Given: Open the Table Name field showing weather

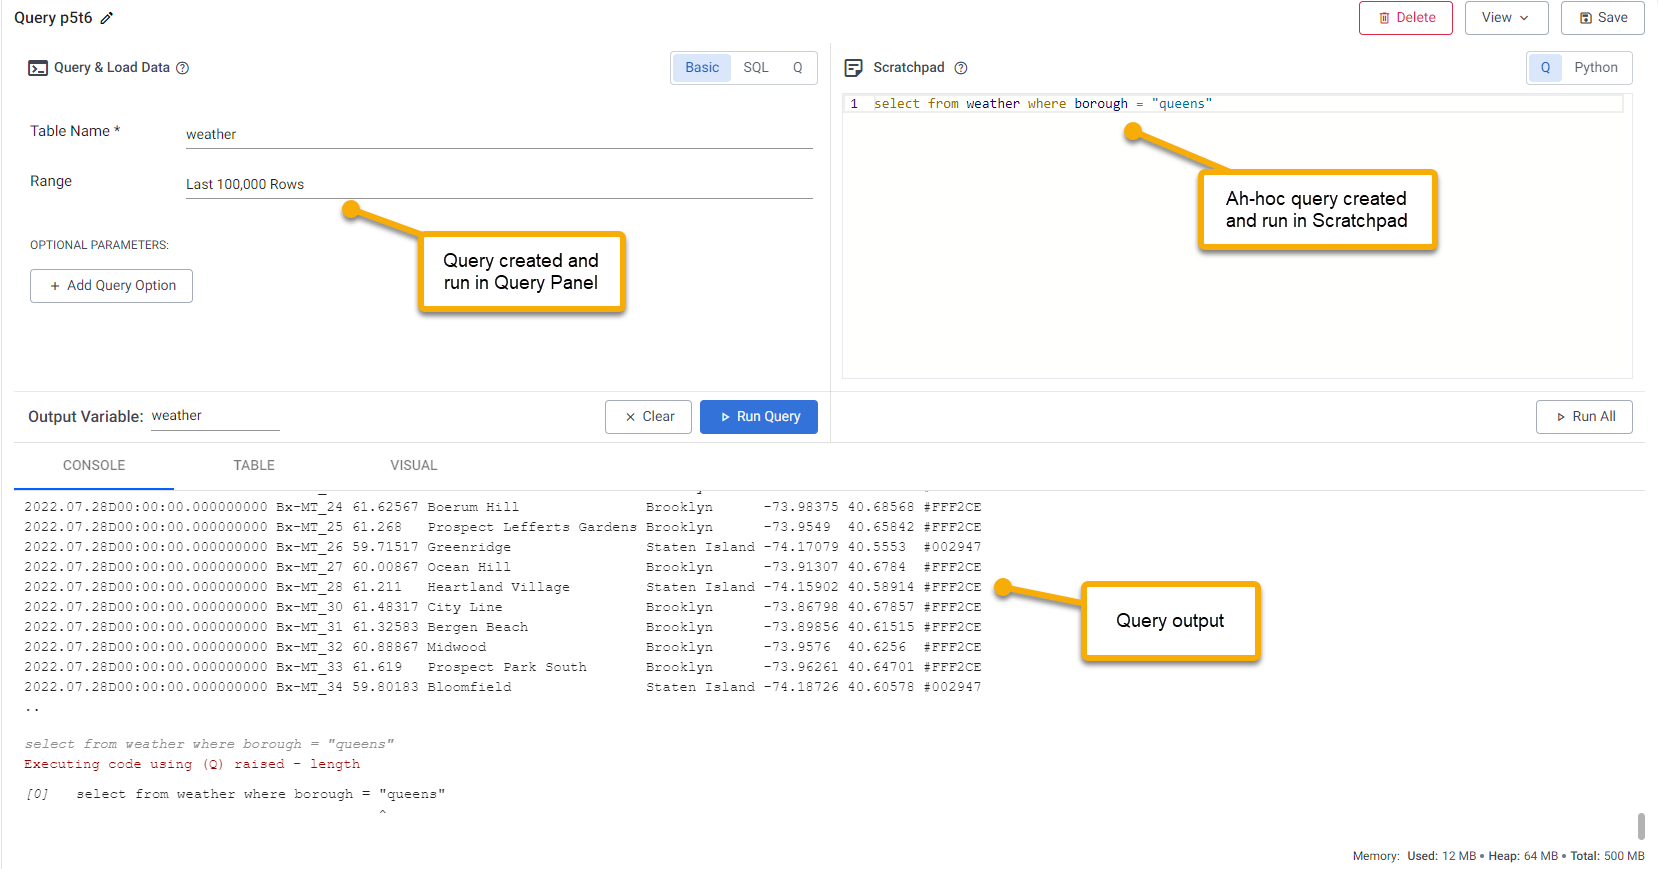Looking at the screenshot, I should coord(498,134).
